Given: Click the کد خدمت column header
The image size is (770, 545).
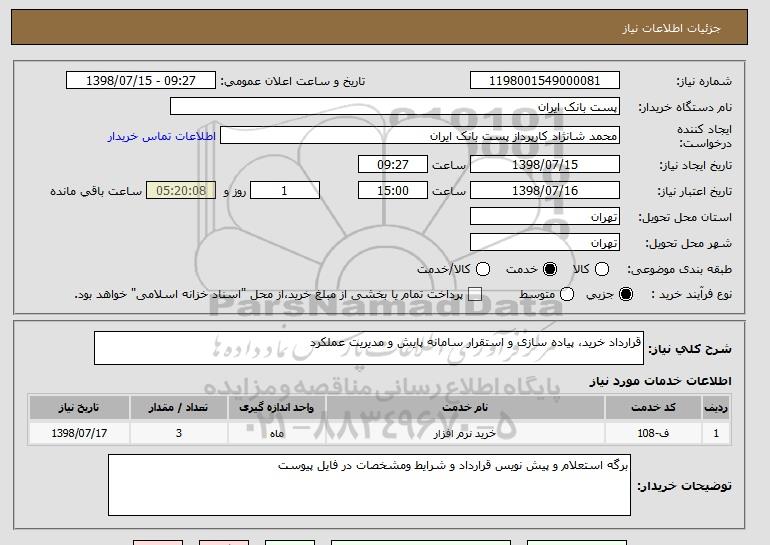Looking at the screenshot, I should click(653, 408).
